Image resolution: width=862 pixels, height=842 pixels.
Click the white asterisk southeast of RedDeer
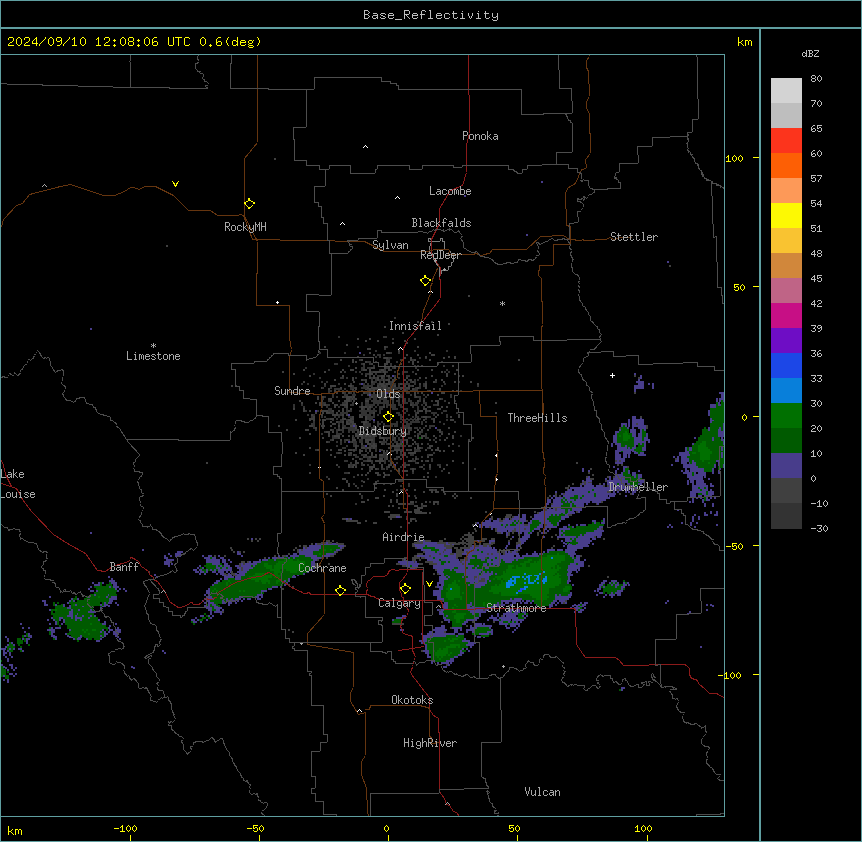coord(502,303)
